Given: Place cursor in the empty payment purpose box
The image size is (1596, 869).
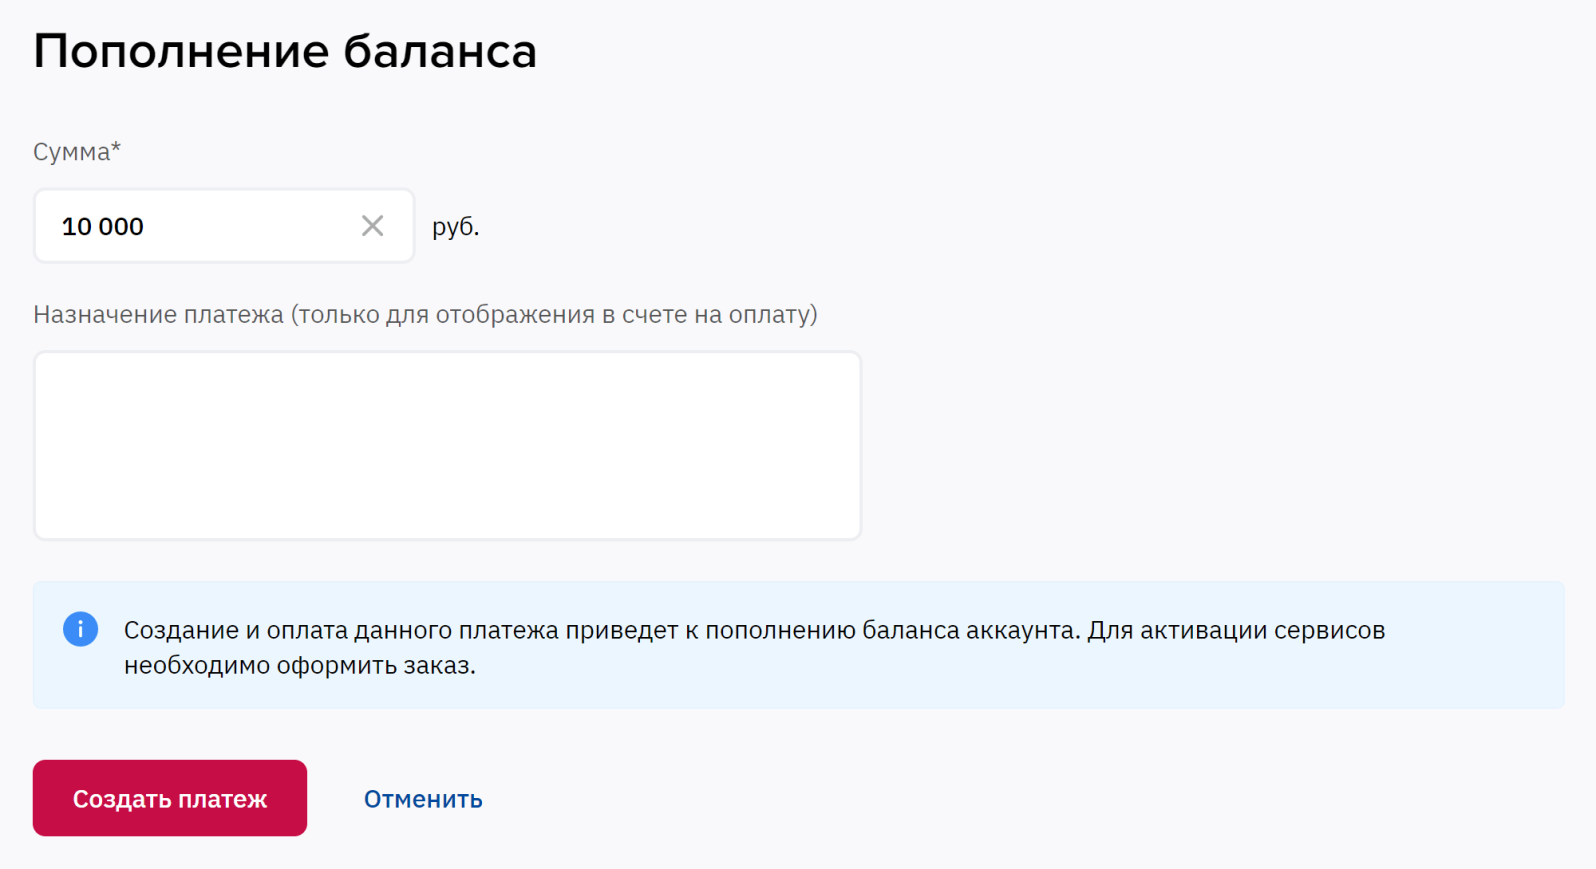Looking at the screenshot, I should pos(447,445).
